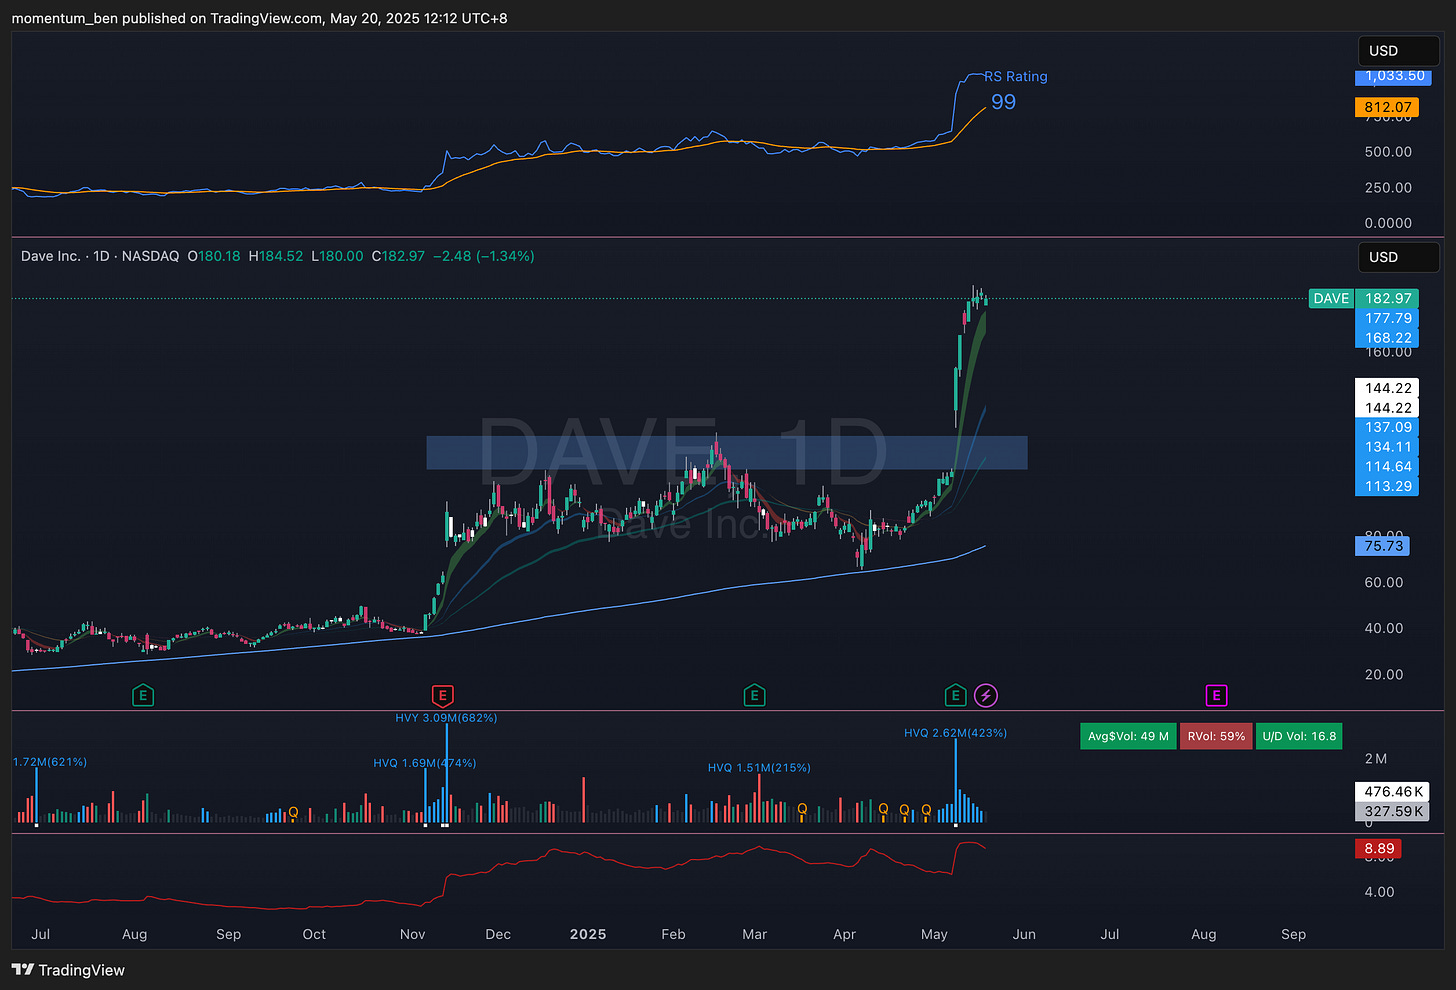The height and width of the screenshot is (990, 1456).
Task: Select the blue resistance zone rectangle
Action: coord(727,453)
